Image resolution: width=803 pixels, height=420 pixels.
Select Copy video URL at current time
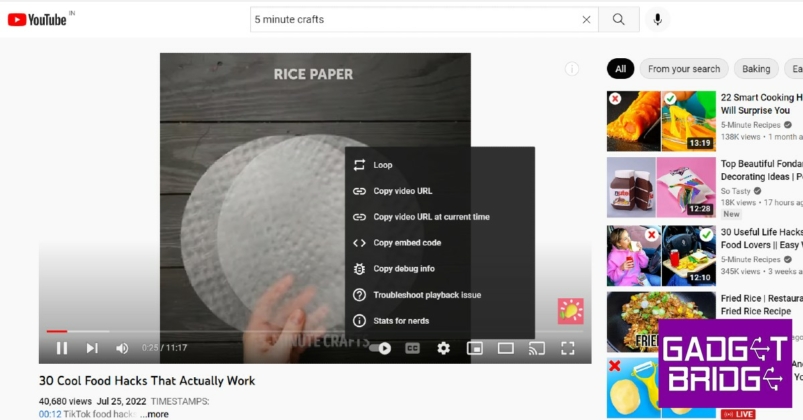(x=440, y=217)
